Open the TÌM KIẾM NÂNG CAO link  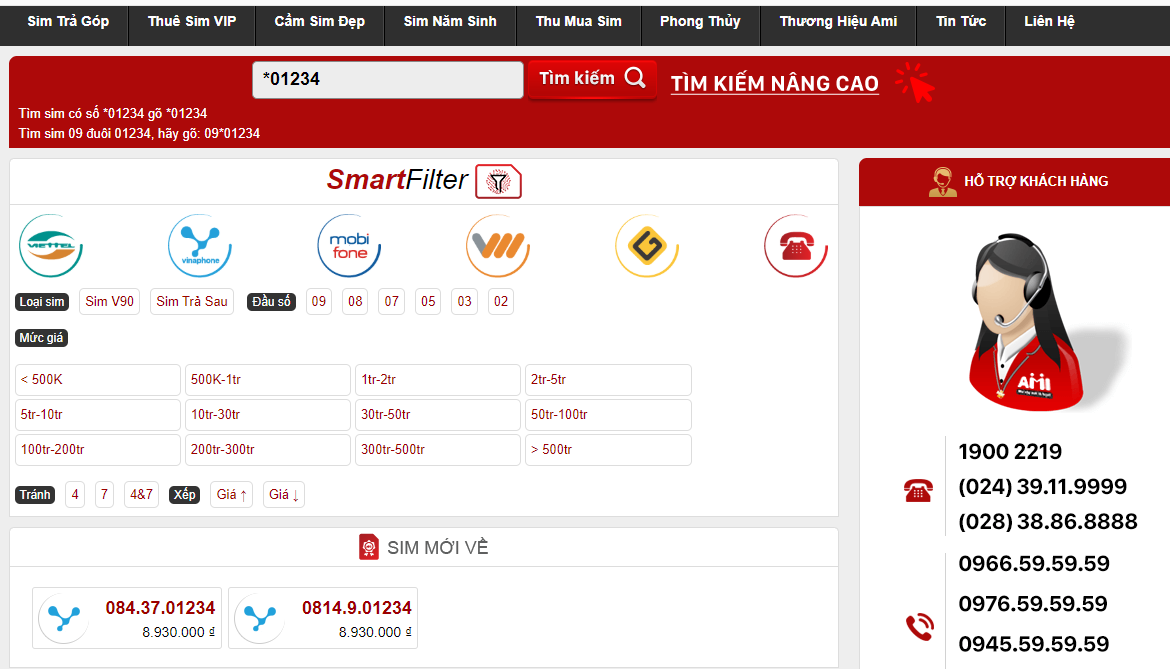(774, 84)
